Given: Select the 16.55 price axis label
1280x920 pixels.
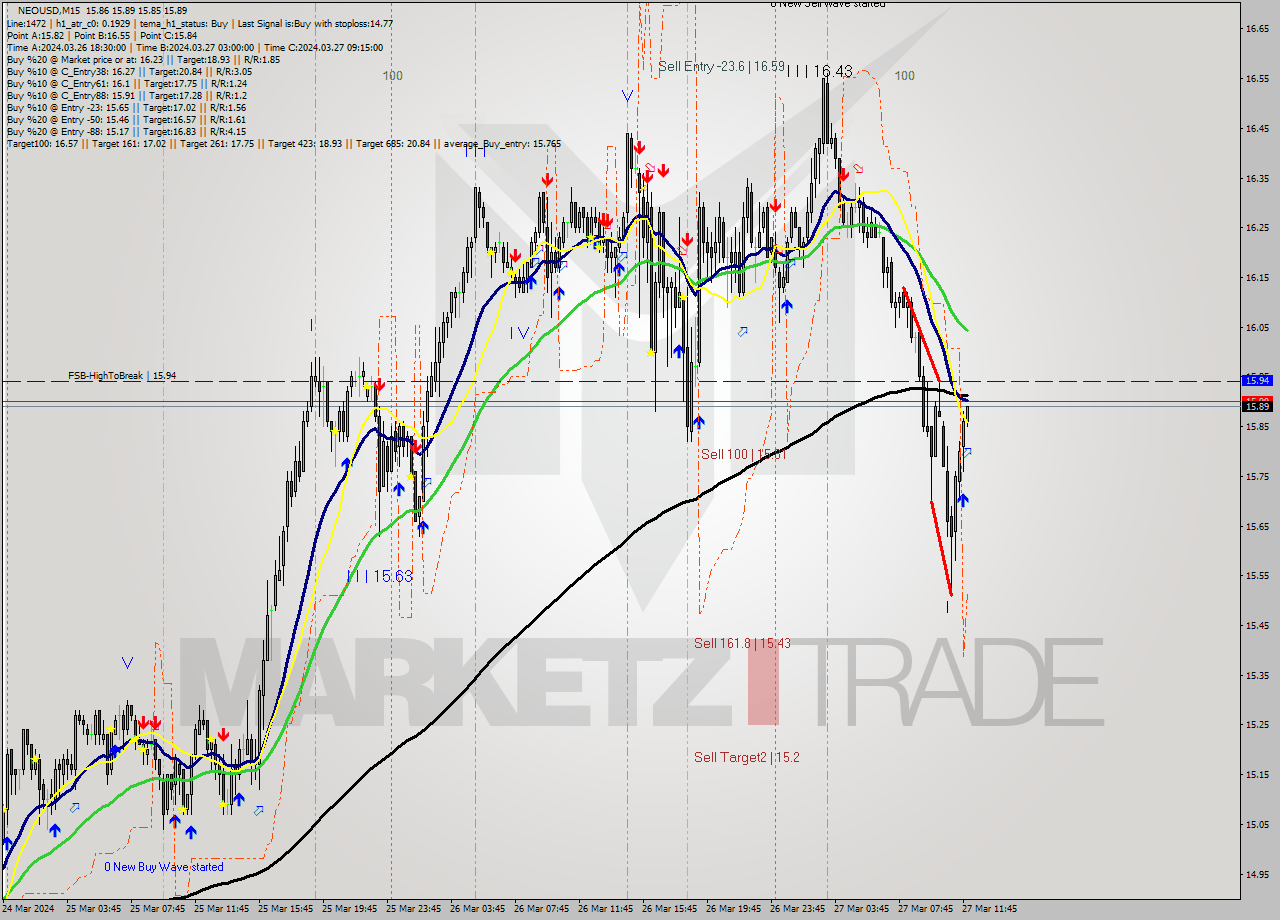Looking at the screenshot, I should pyautogui.click(x=1257, y=78).
